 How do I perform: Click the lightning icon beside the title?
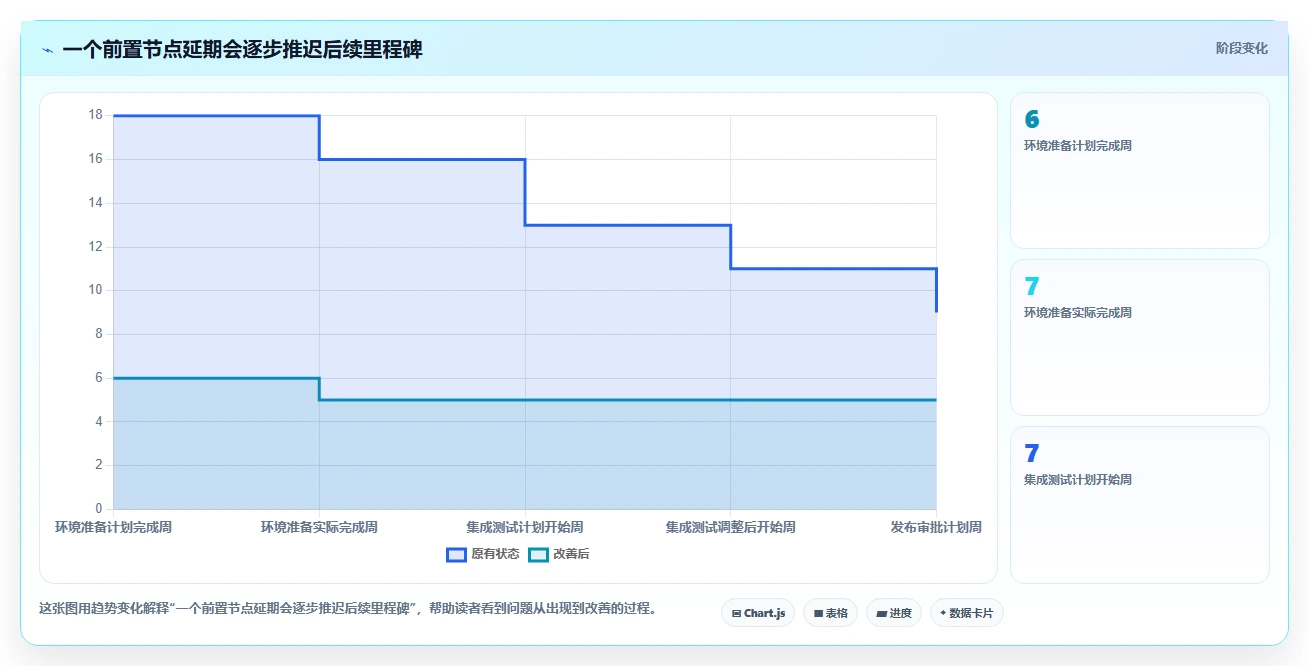[47, 50]
